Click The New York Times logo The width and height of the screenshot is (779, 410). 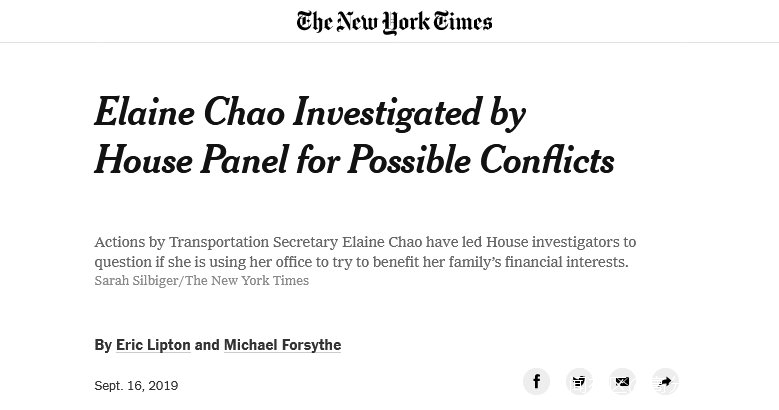point(394,21)
